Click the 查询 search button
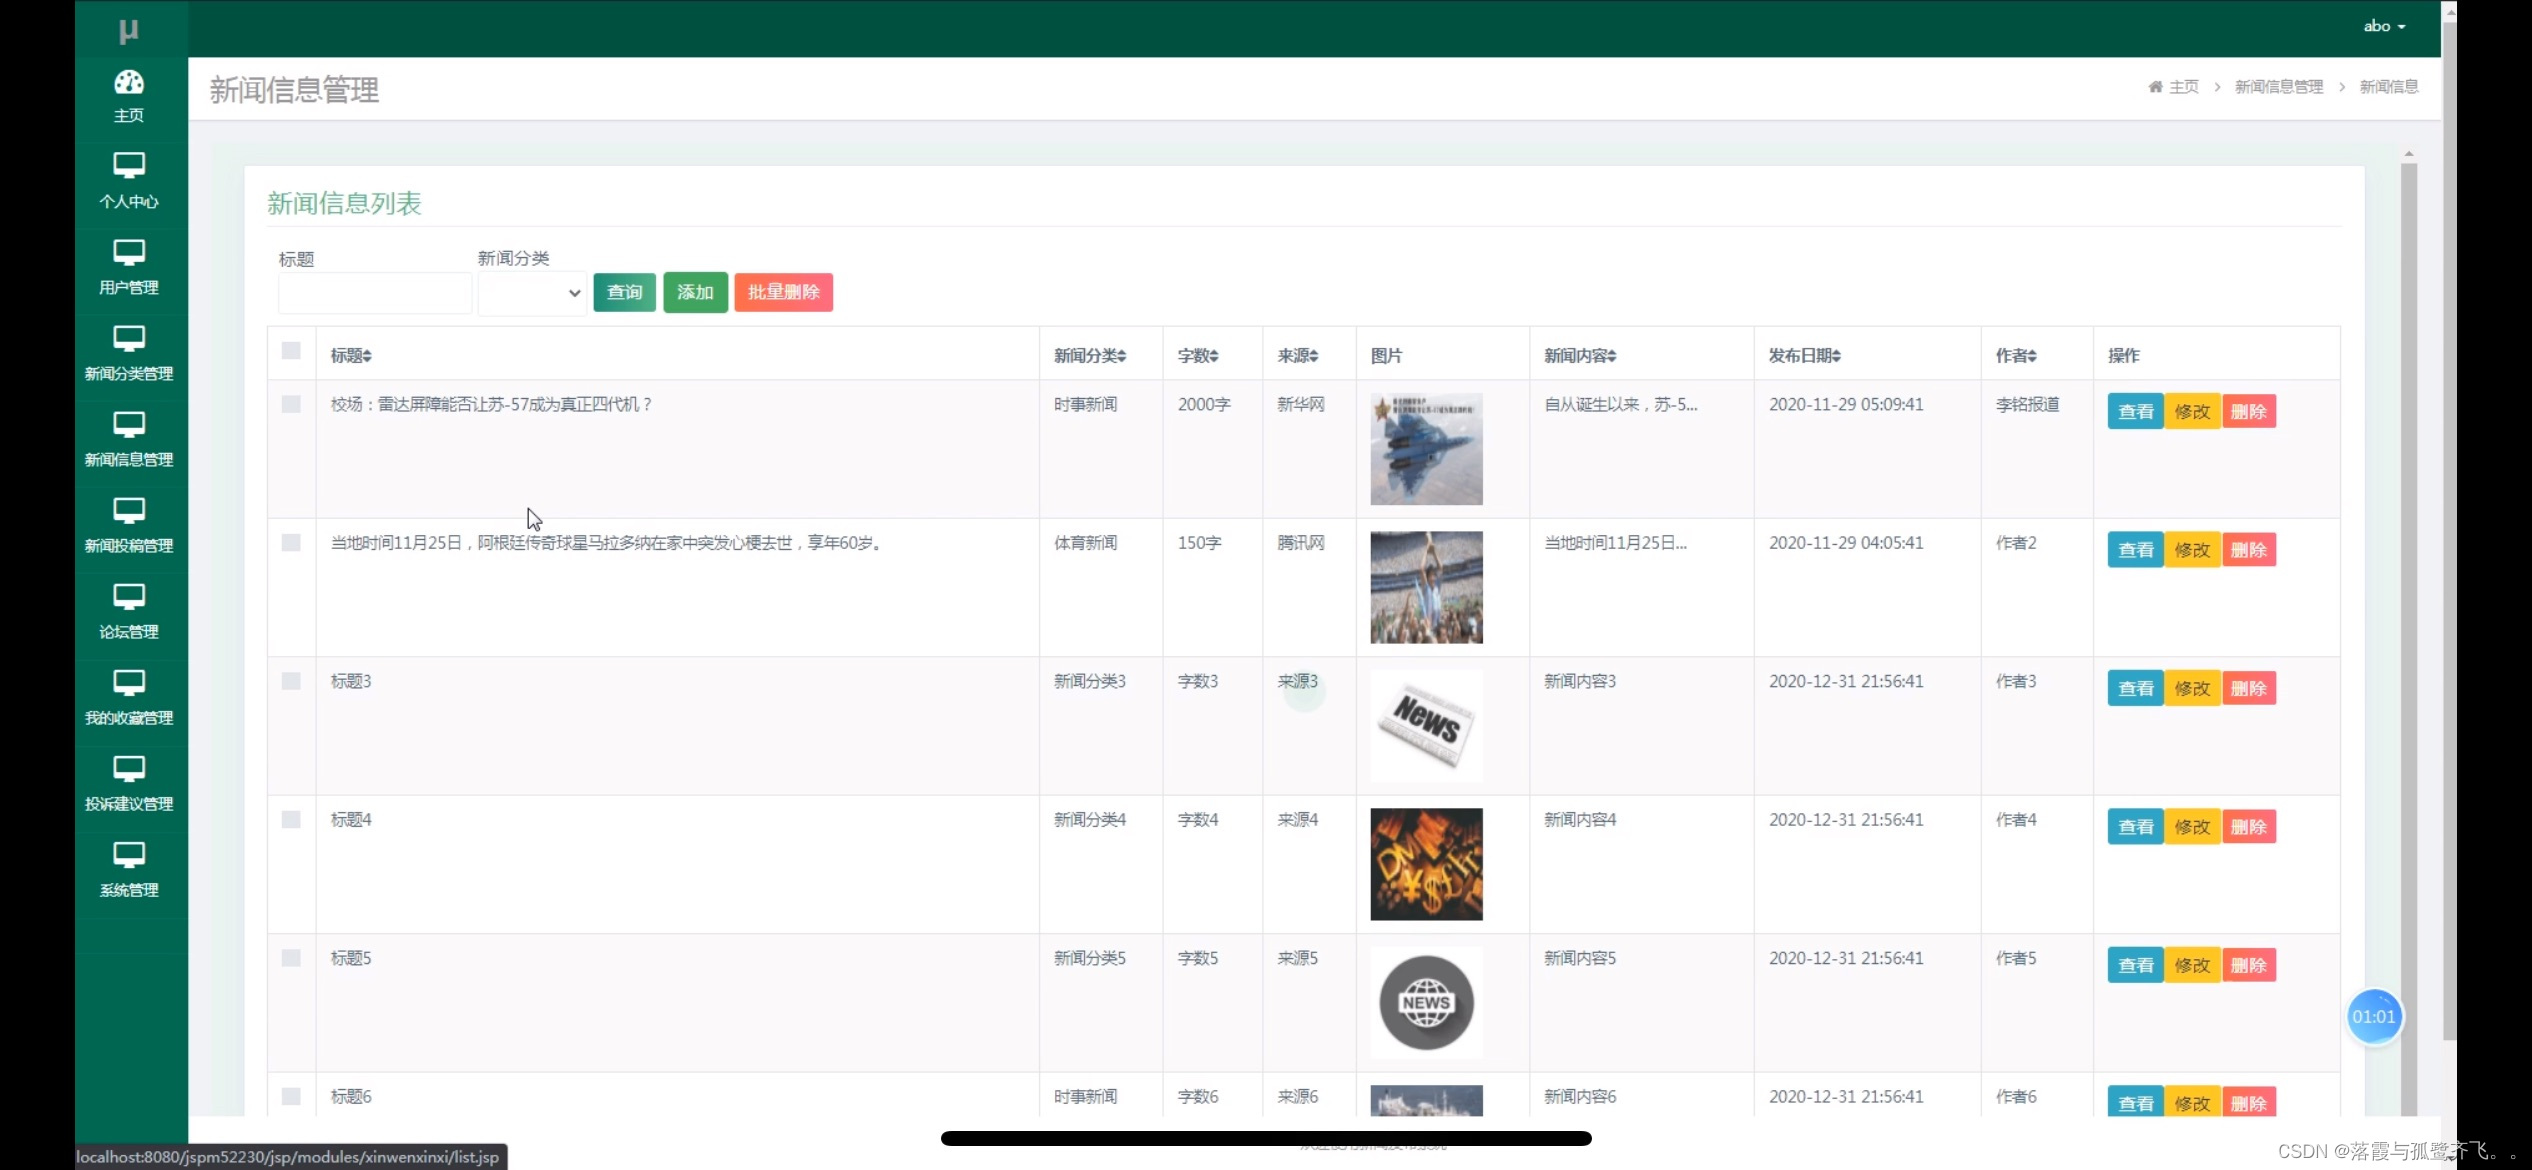The height and width of the screenshot is (1170, 2532). [x=625, y=292]
